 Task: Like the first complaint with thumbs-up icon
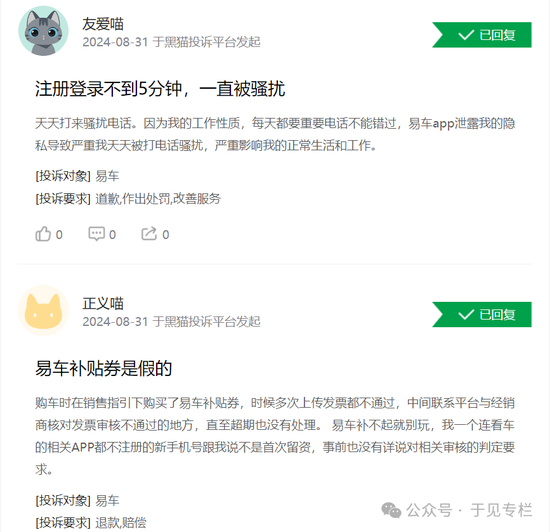coord(43,234)
